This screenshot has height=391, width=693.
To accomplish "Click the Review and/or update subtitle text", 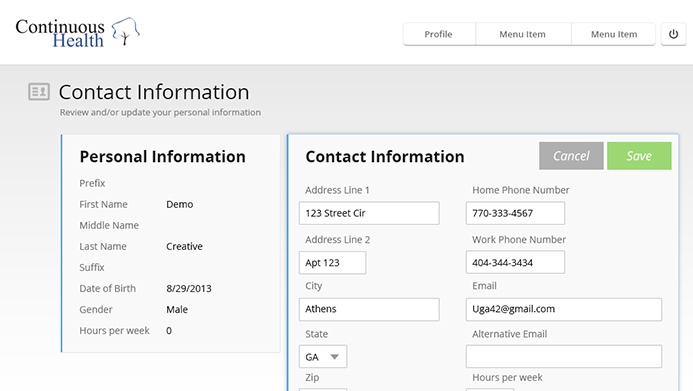I will click(160, 112).
